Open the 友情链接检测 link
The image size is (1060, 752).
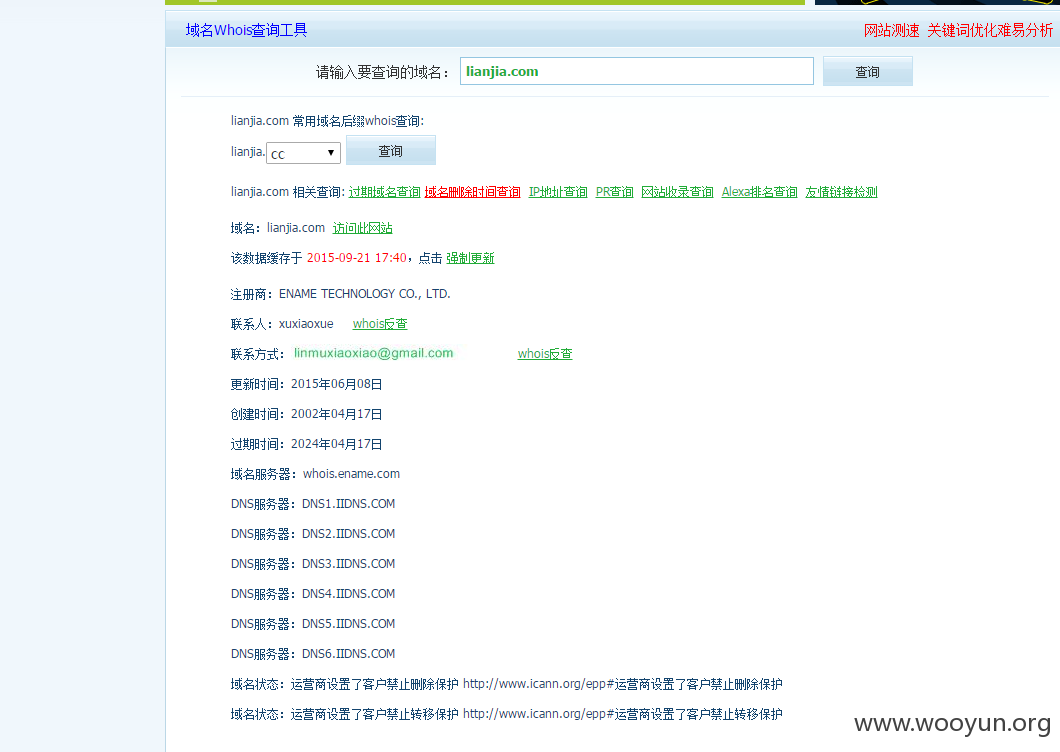click(841, 192)
